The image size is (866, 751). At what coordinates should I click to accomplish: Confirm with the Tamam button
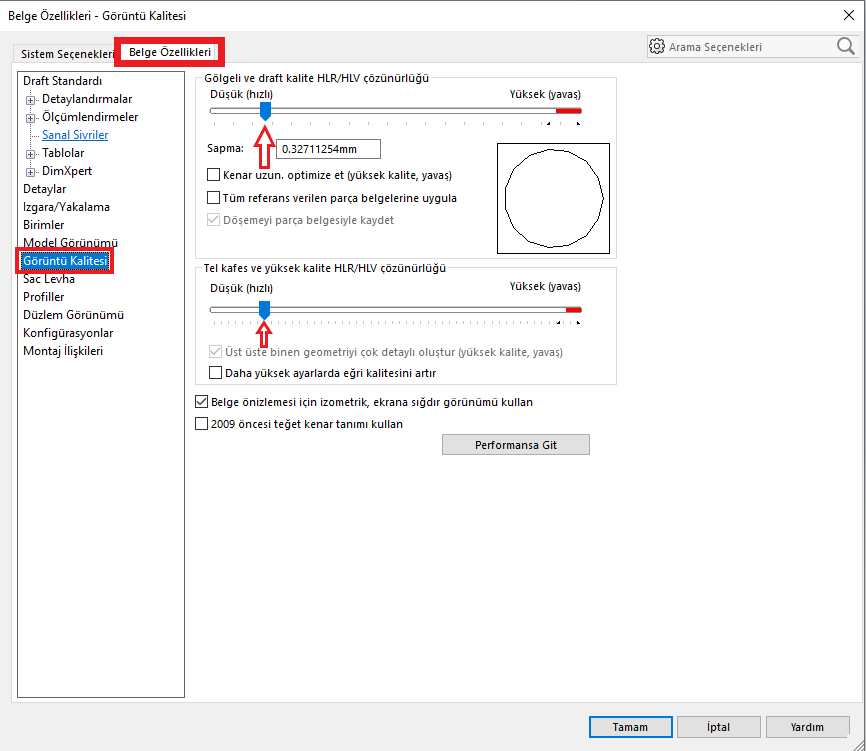[630, 727]
